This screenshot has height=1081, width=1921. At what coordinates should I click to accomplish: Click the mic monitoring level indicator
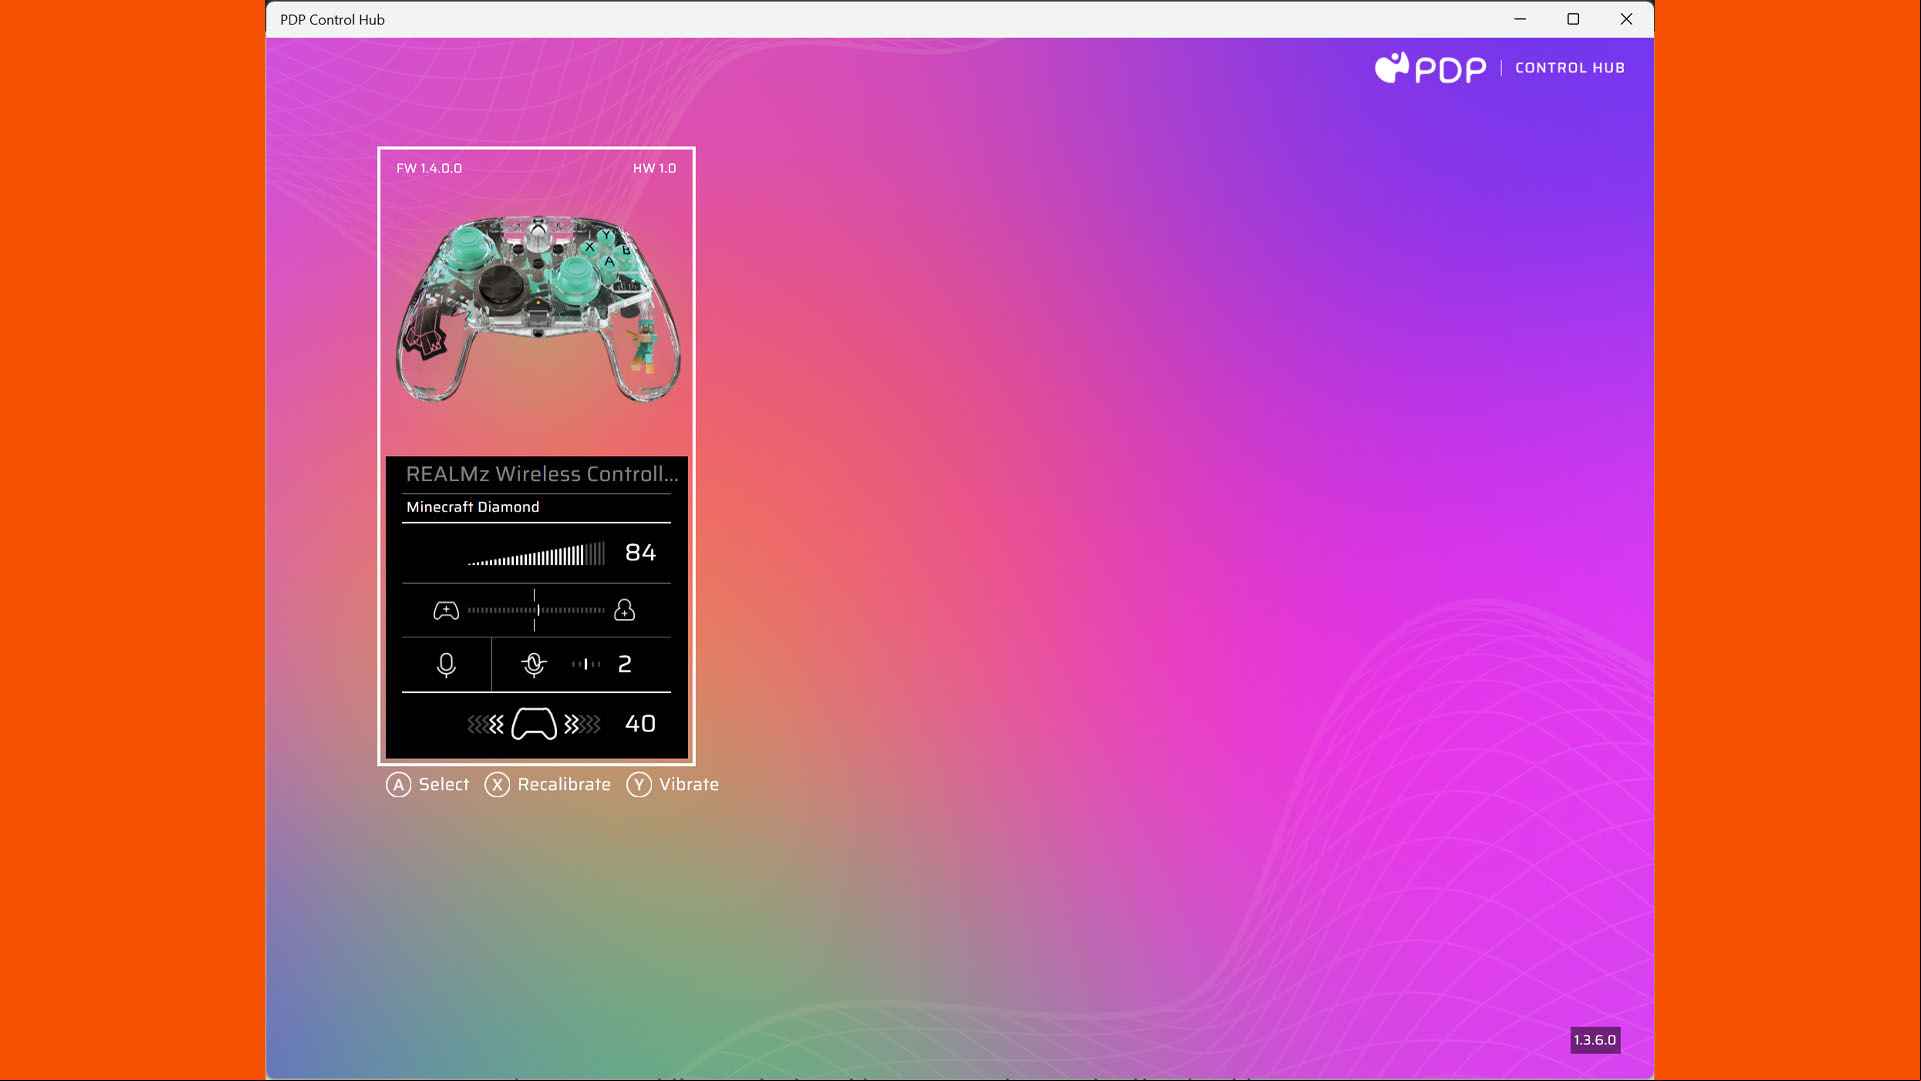[x=586, y=664]
